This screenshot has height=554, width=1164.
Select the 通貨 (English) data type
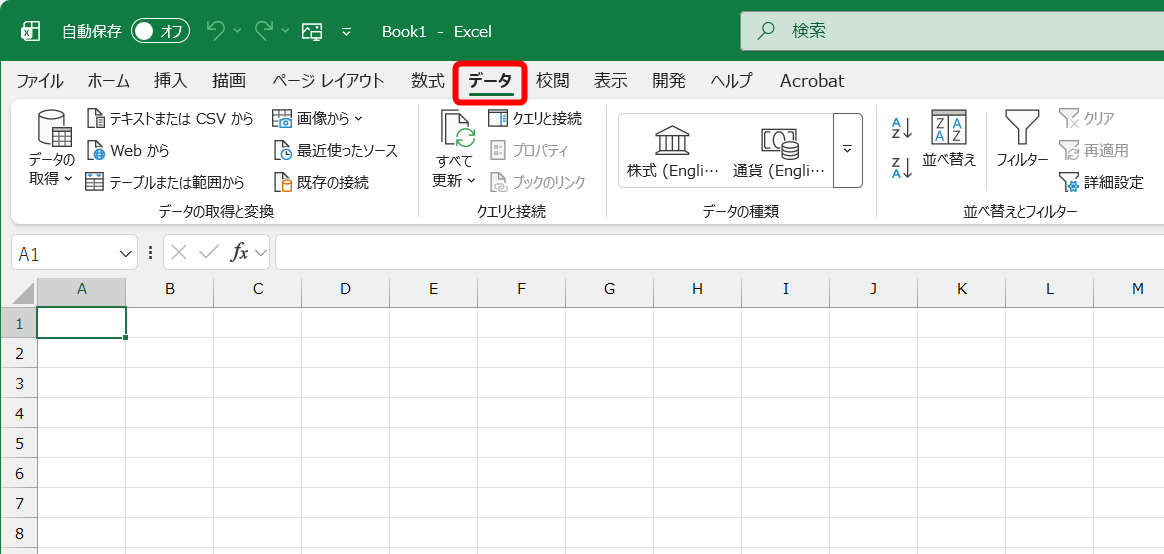coord(779,151)
